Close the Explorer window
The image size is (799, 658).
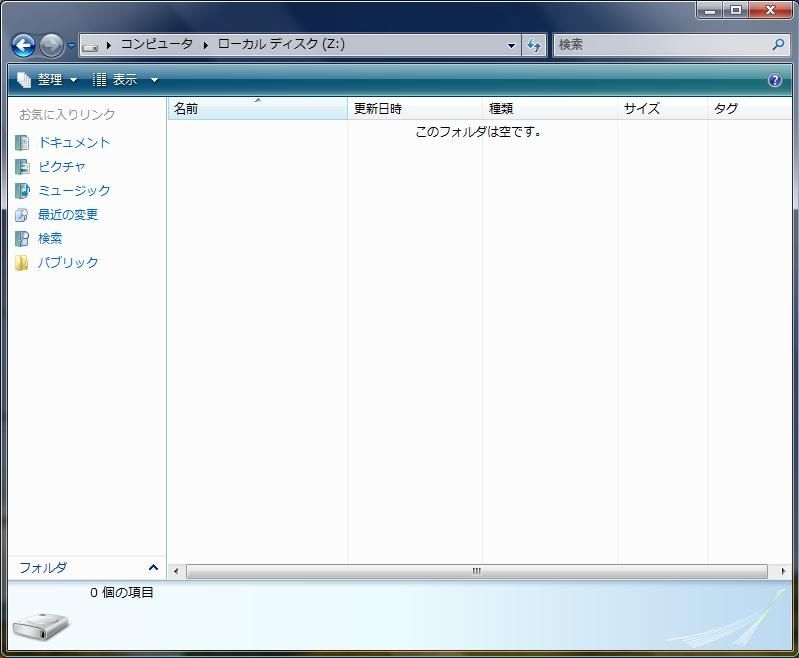click(770, 10)
